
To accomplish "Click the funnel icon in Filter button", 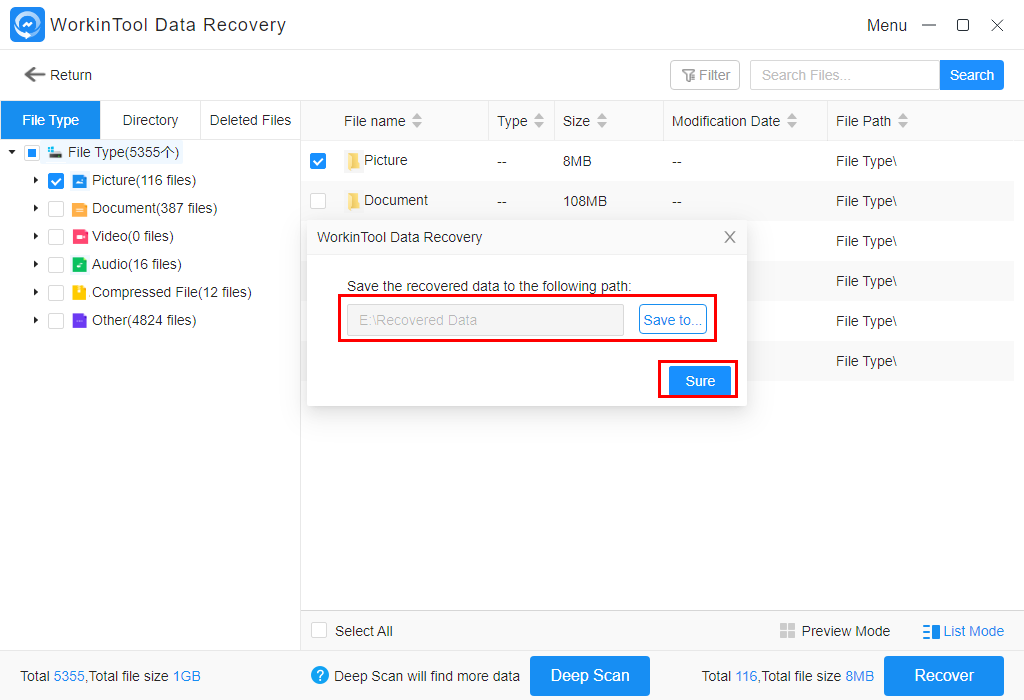I will (688, 76).
